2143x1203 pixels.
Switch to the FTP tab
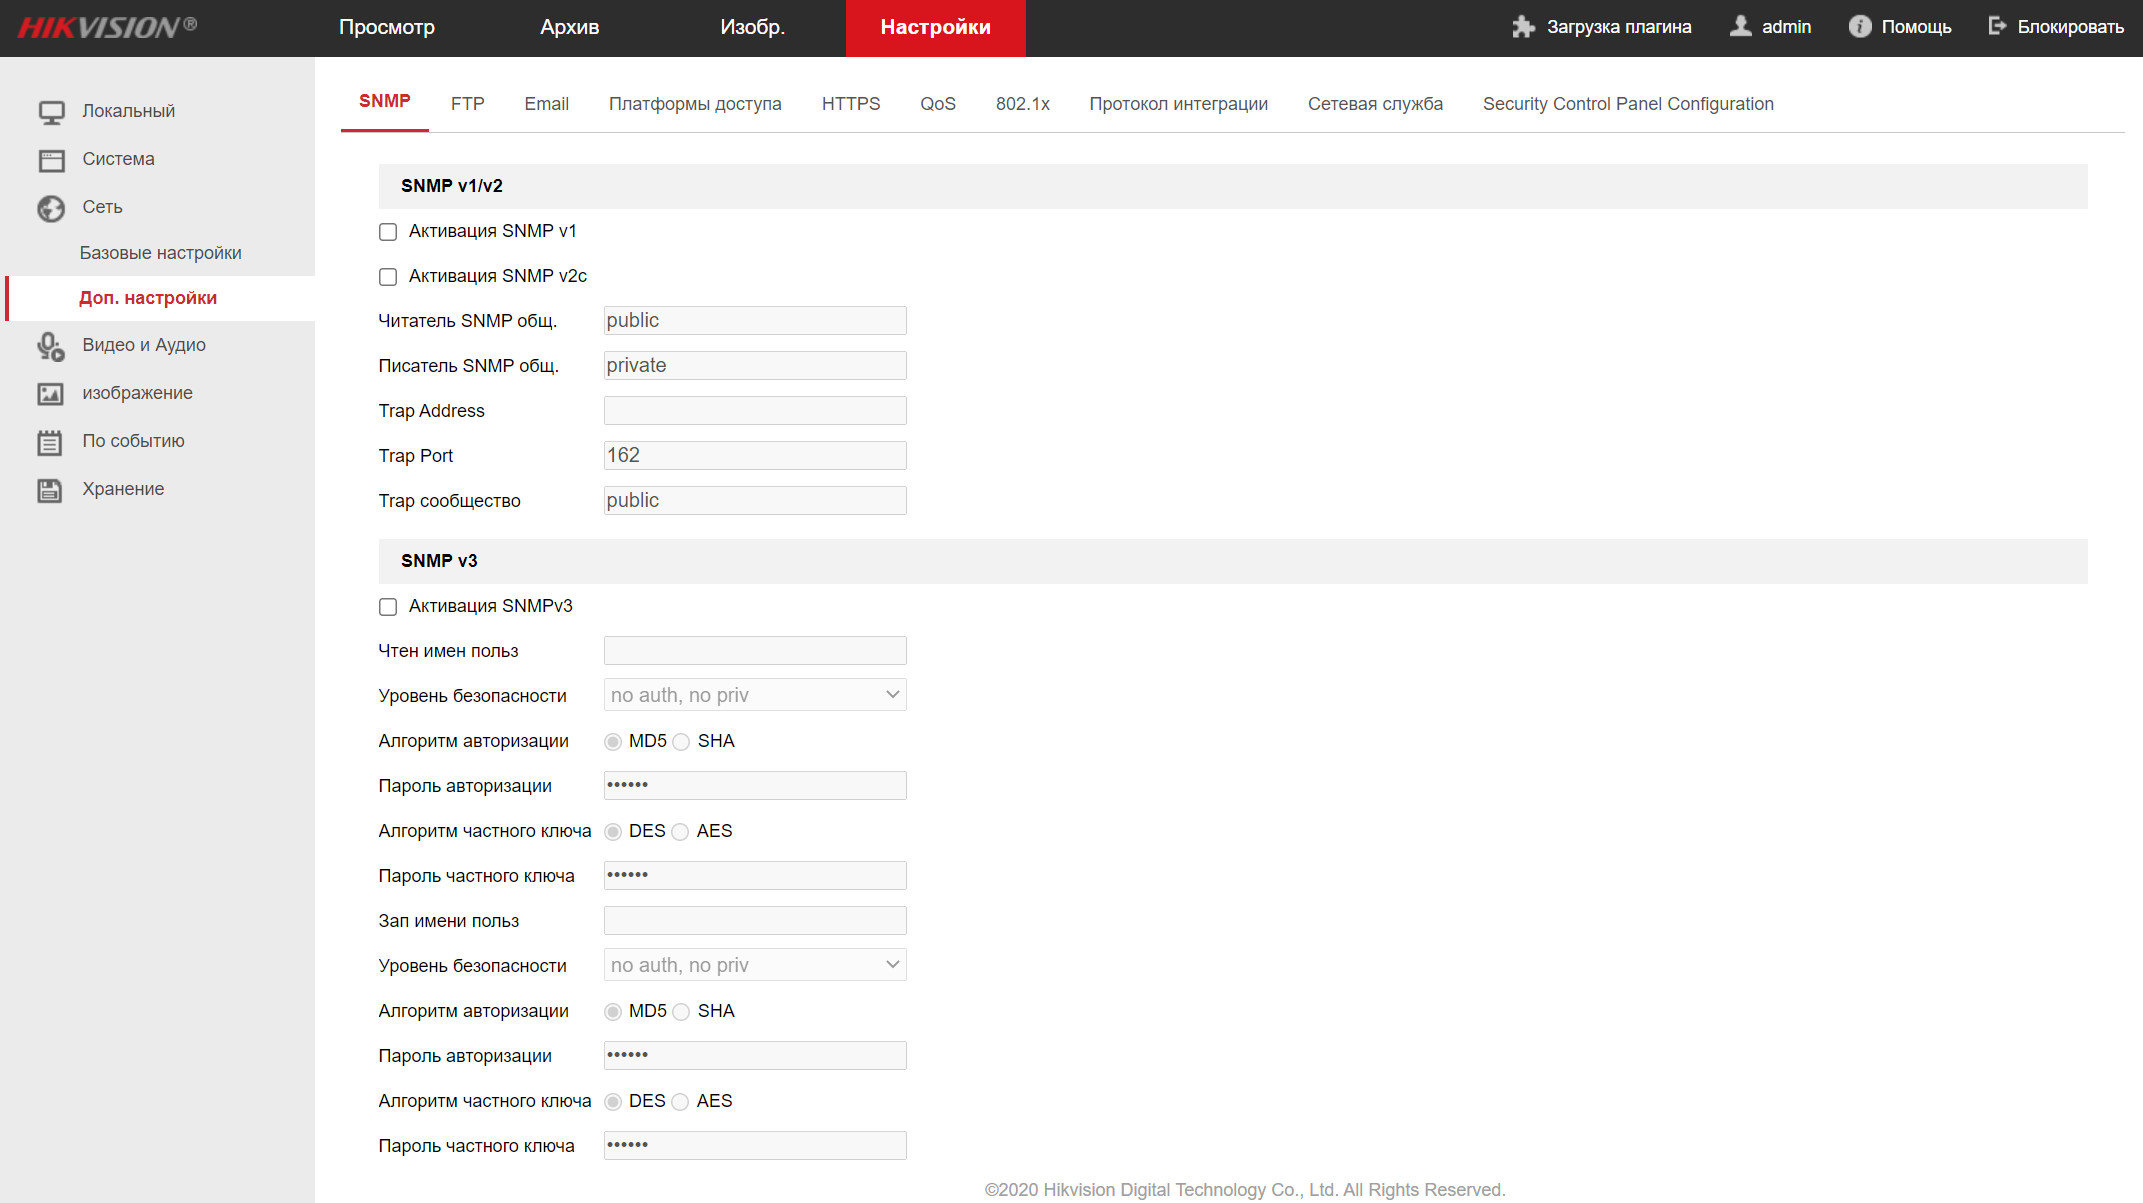click(x=467, y=104)
